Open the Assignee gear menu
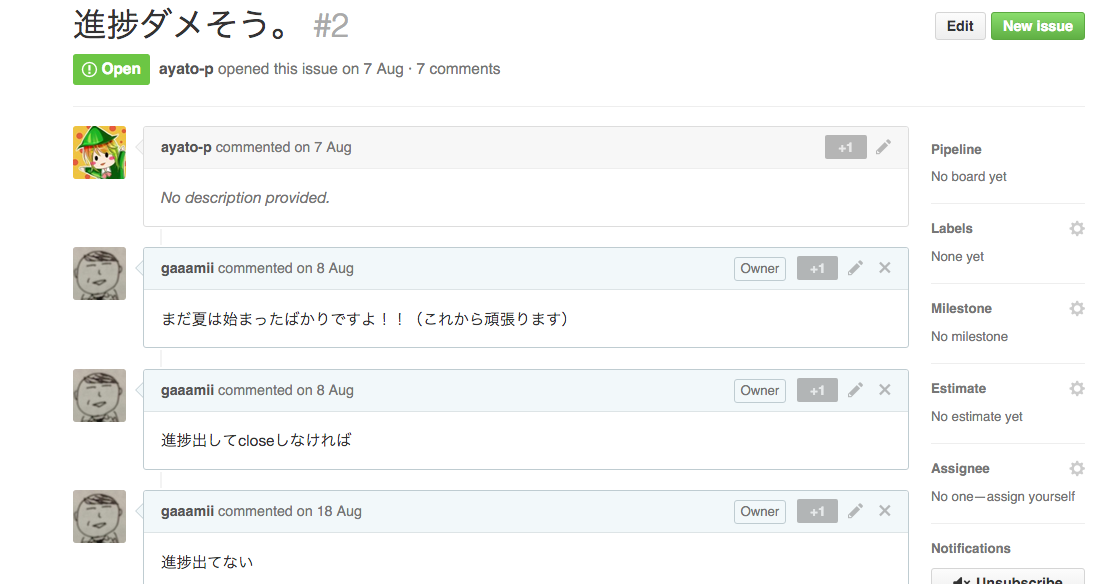 pos(1077,468)
